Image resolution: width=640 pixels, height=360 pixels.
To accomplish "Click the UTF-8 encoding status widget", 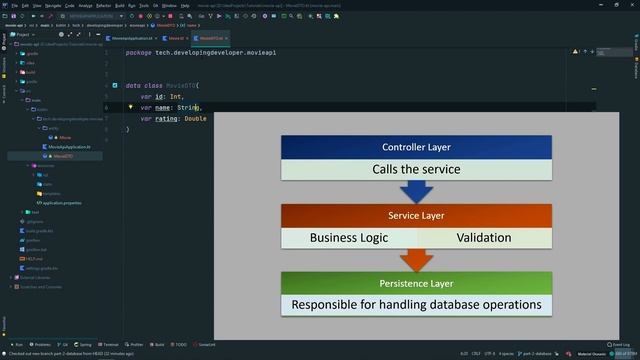I will point(489,354).
